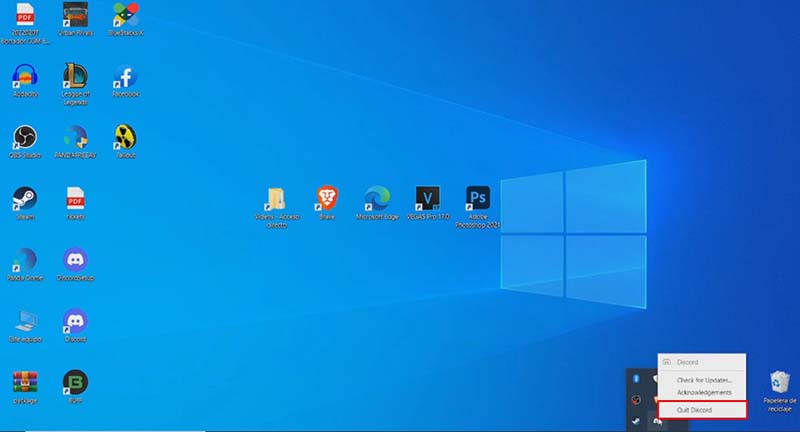This screenshot has width=800, height=432.
Task: Select the DiscordSetup installer icon
Action: point(75,264)
